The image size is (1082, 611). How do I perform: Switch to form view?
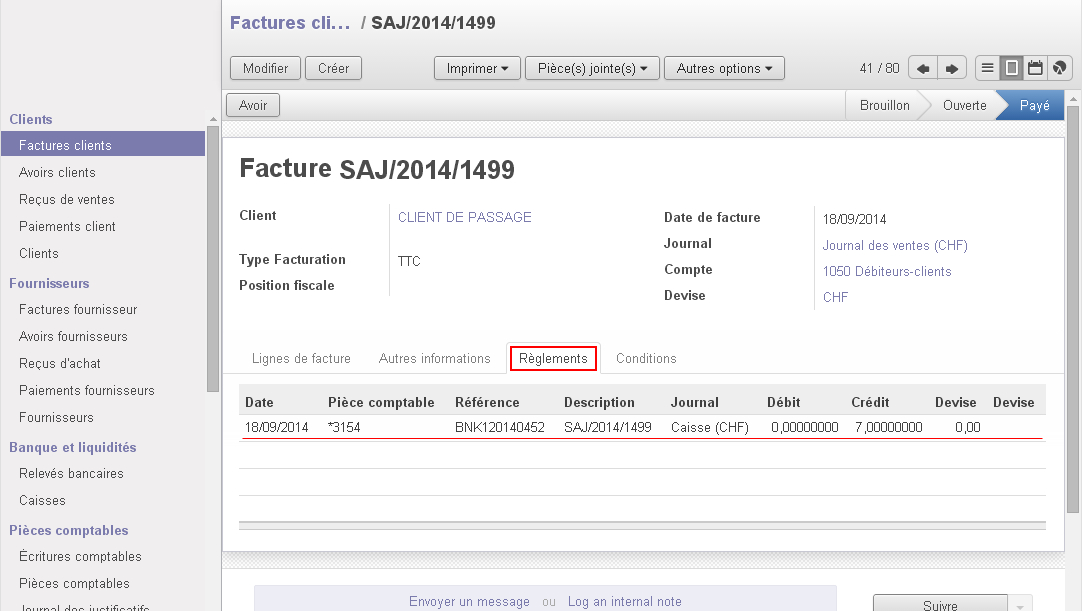click(x=1011, y=68)
